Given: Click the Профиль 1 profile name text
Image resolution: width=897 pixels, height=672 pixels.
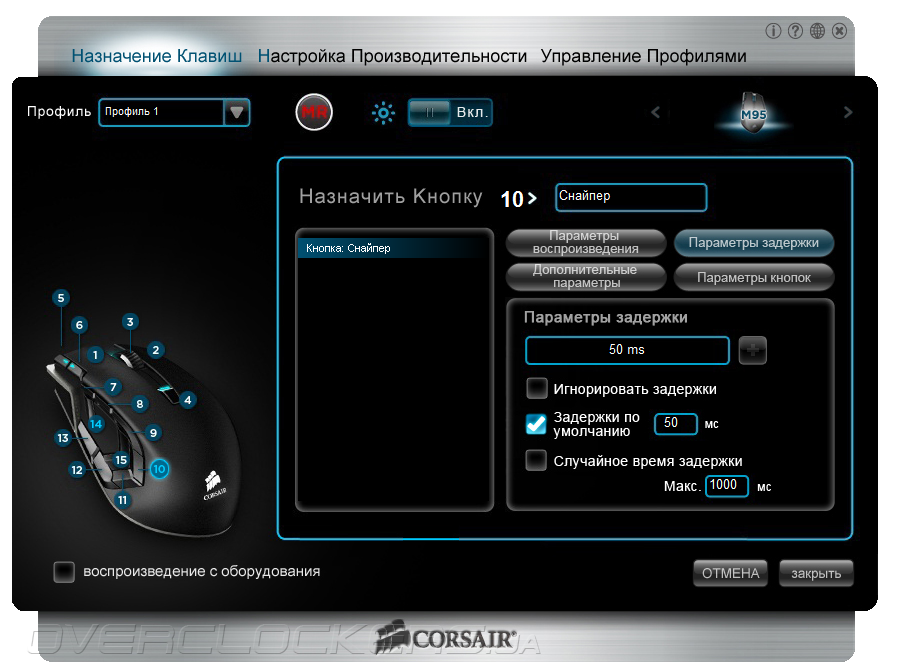Looking at the screenshot, I should [132, 112].
